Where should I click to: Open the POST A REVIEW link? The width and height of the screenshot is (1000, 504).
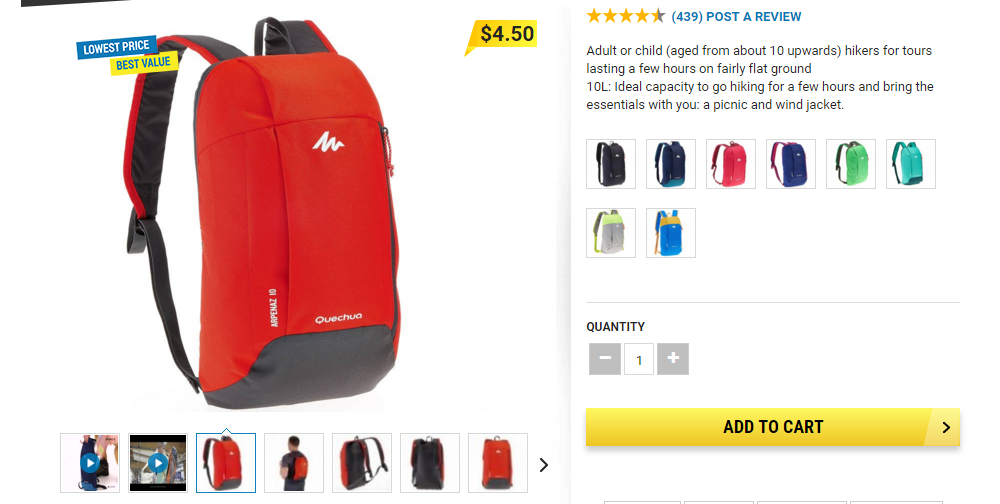point(754,17)
